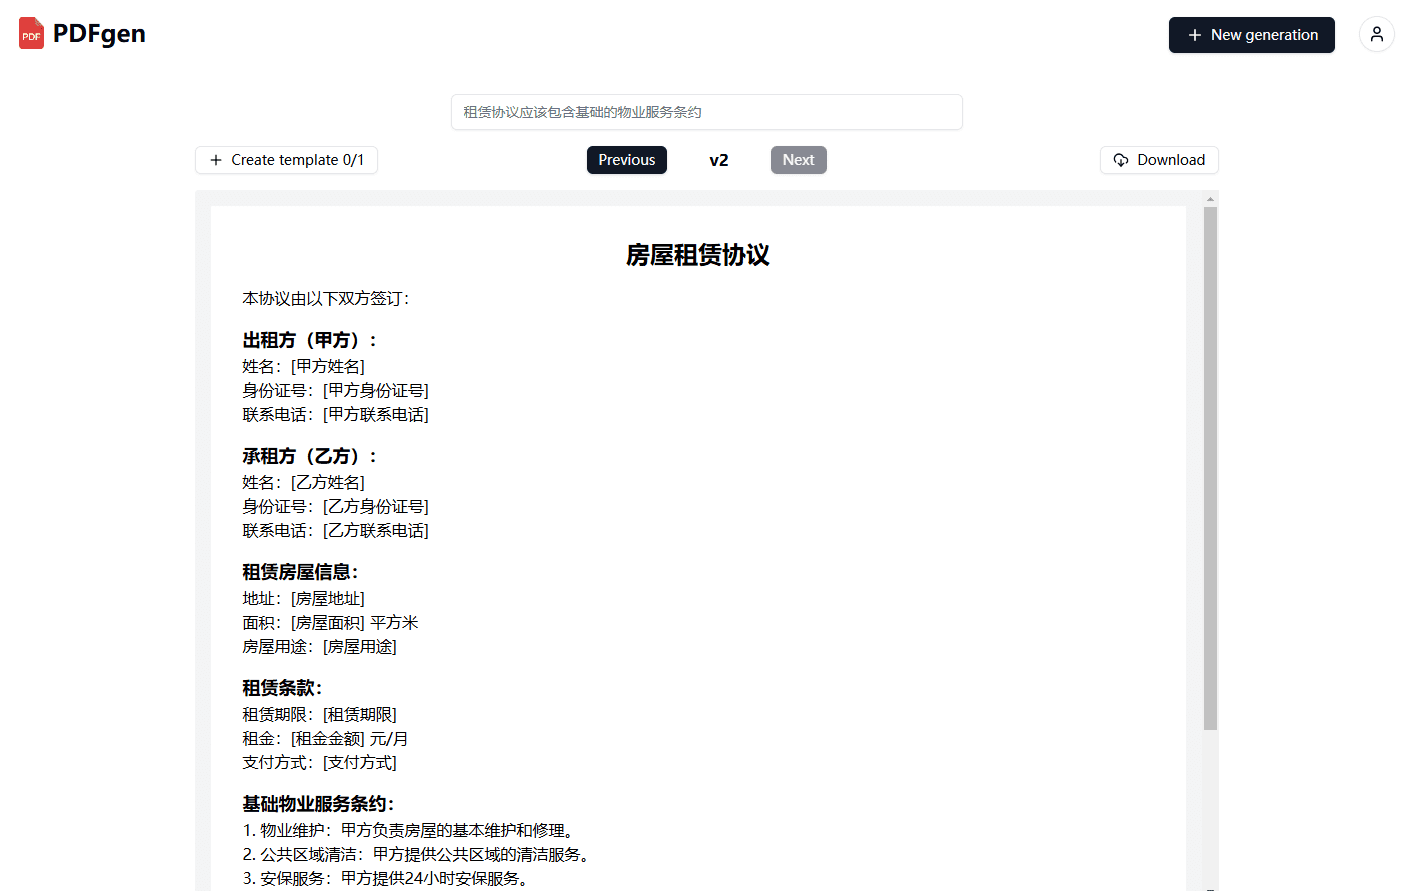Click line 身份证号：[乙方身份证号]
The width and height of the screenshot is (1420, 891).
point(336,506)
